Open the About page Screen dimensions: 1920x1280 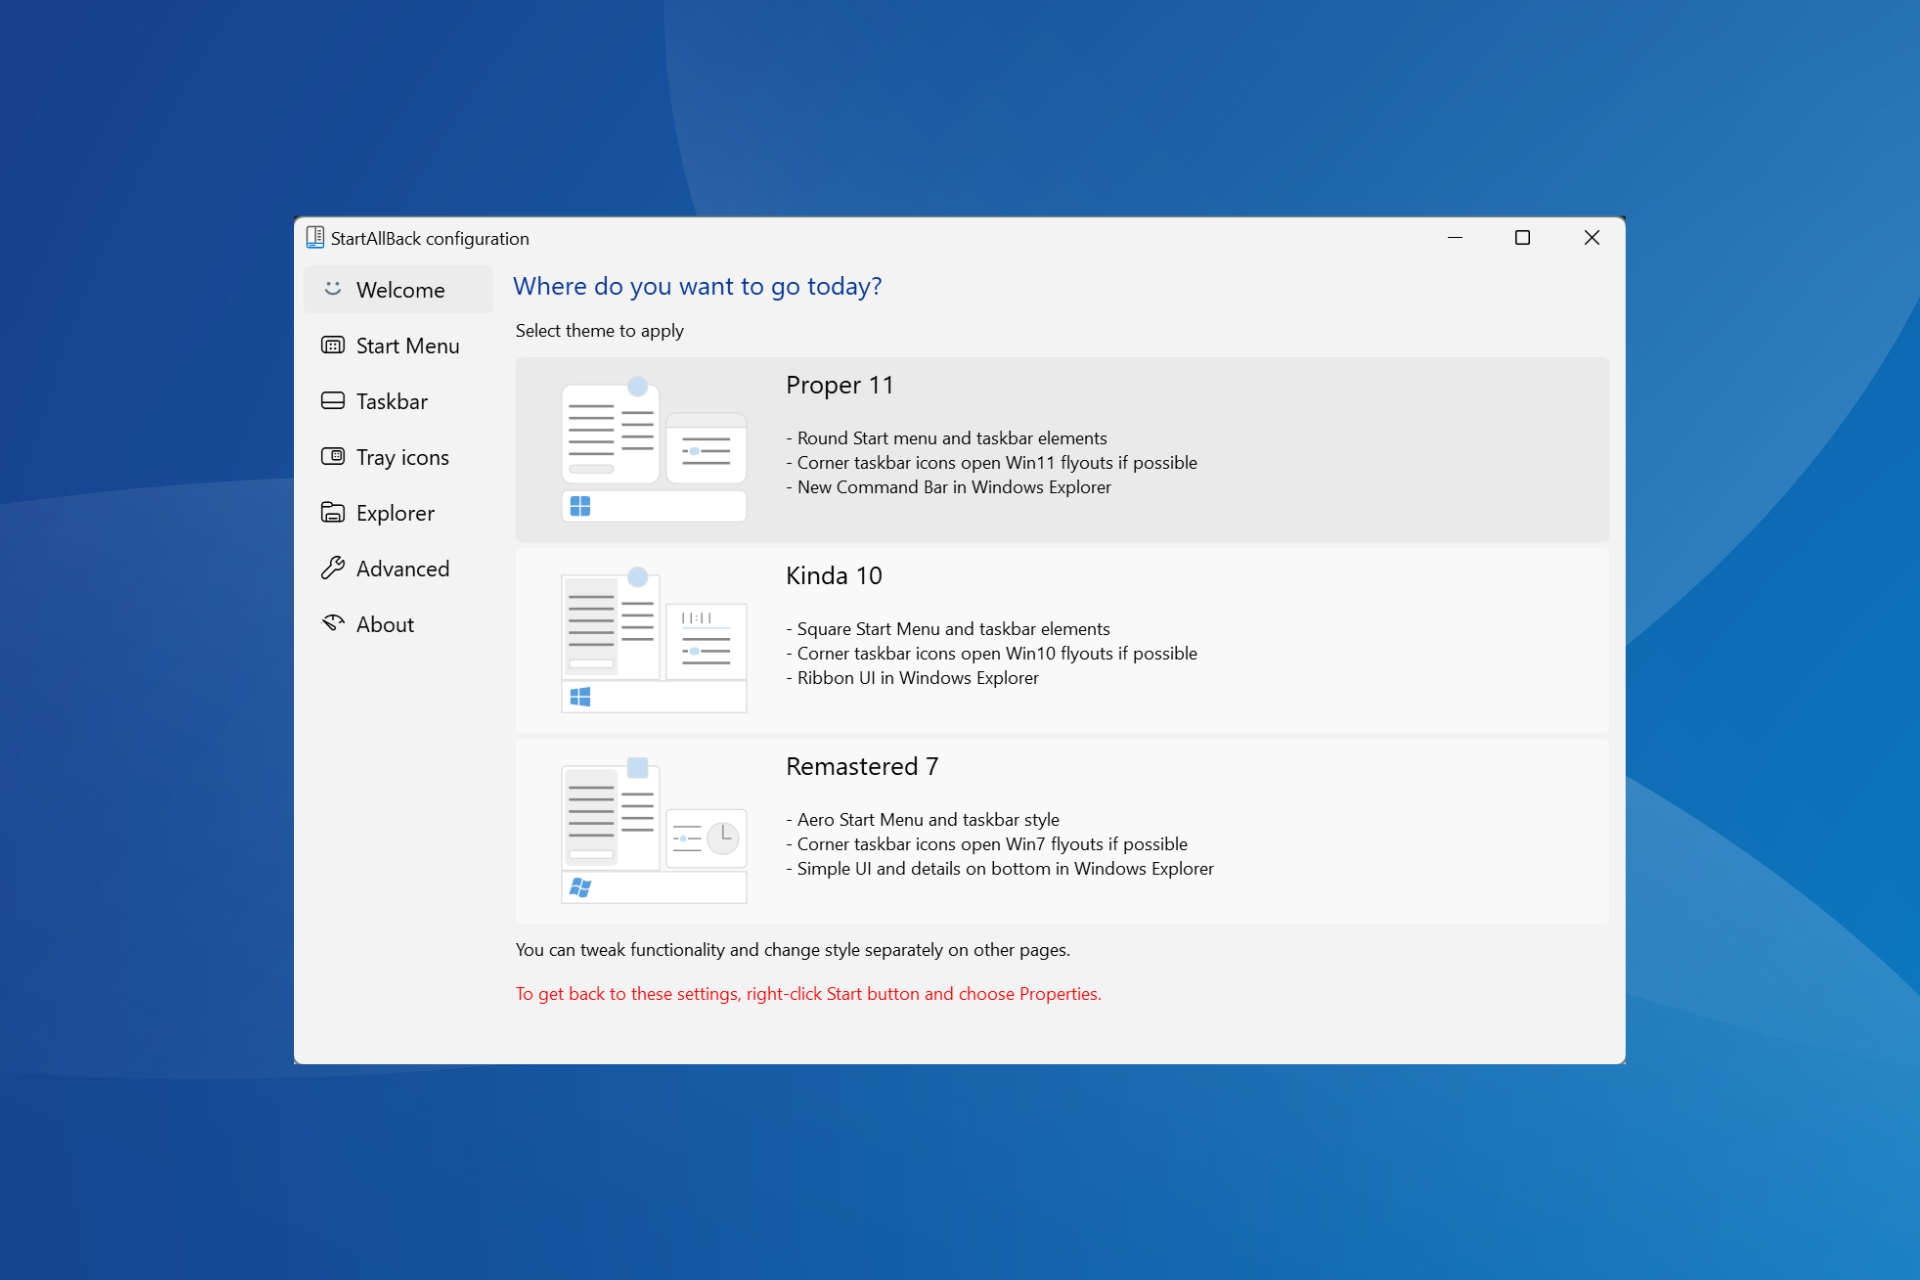(398, 624)
